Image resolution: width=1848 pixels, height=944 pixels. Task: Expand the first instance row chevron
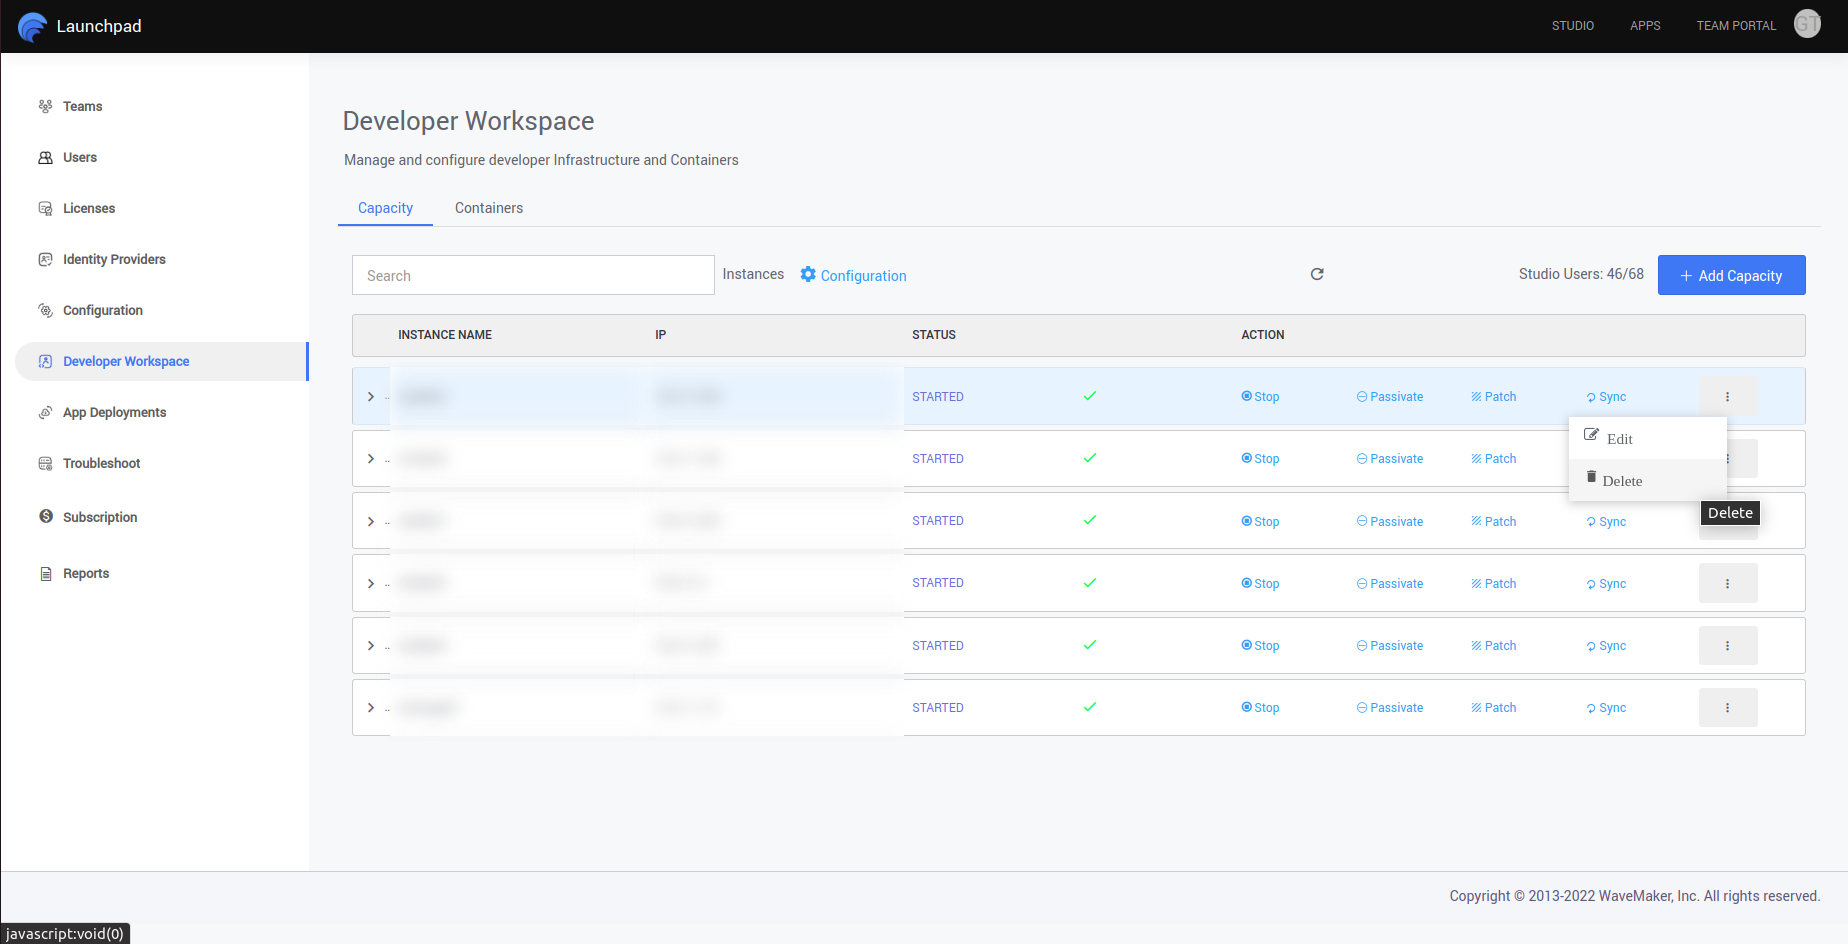coord(371,397)
